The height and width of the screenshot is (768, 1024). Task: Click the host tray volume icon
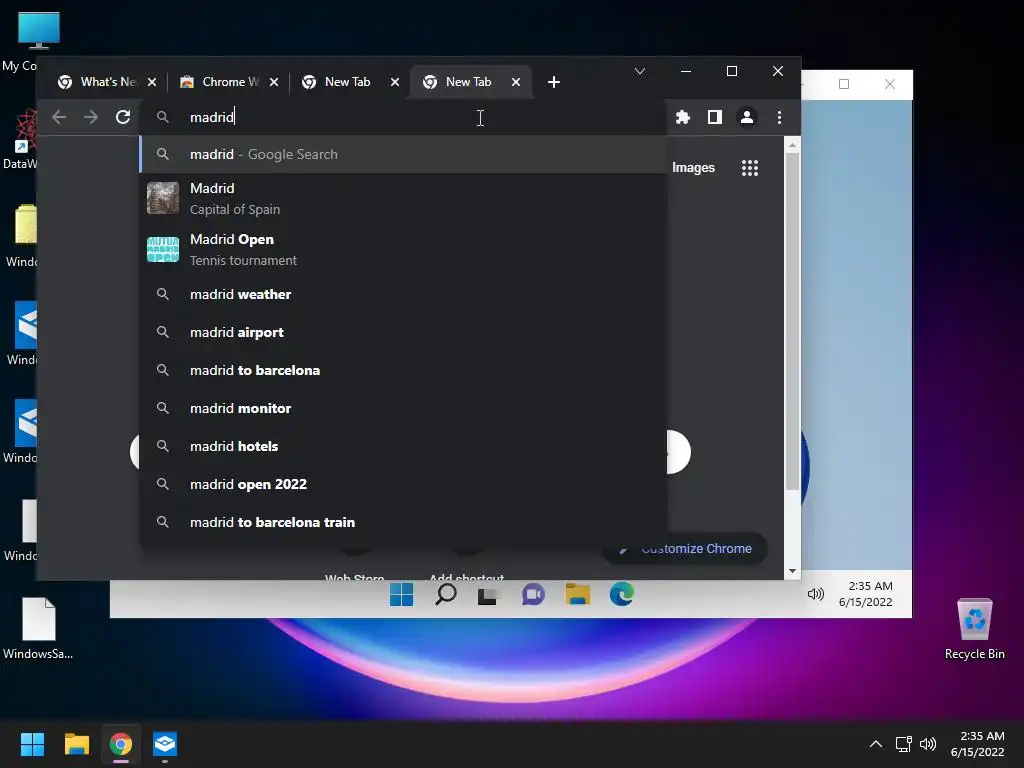[927, 744]
